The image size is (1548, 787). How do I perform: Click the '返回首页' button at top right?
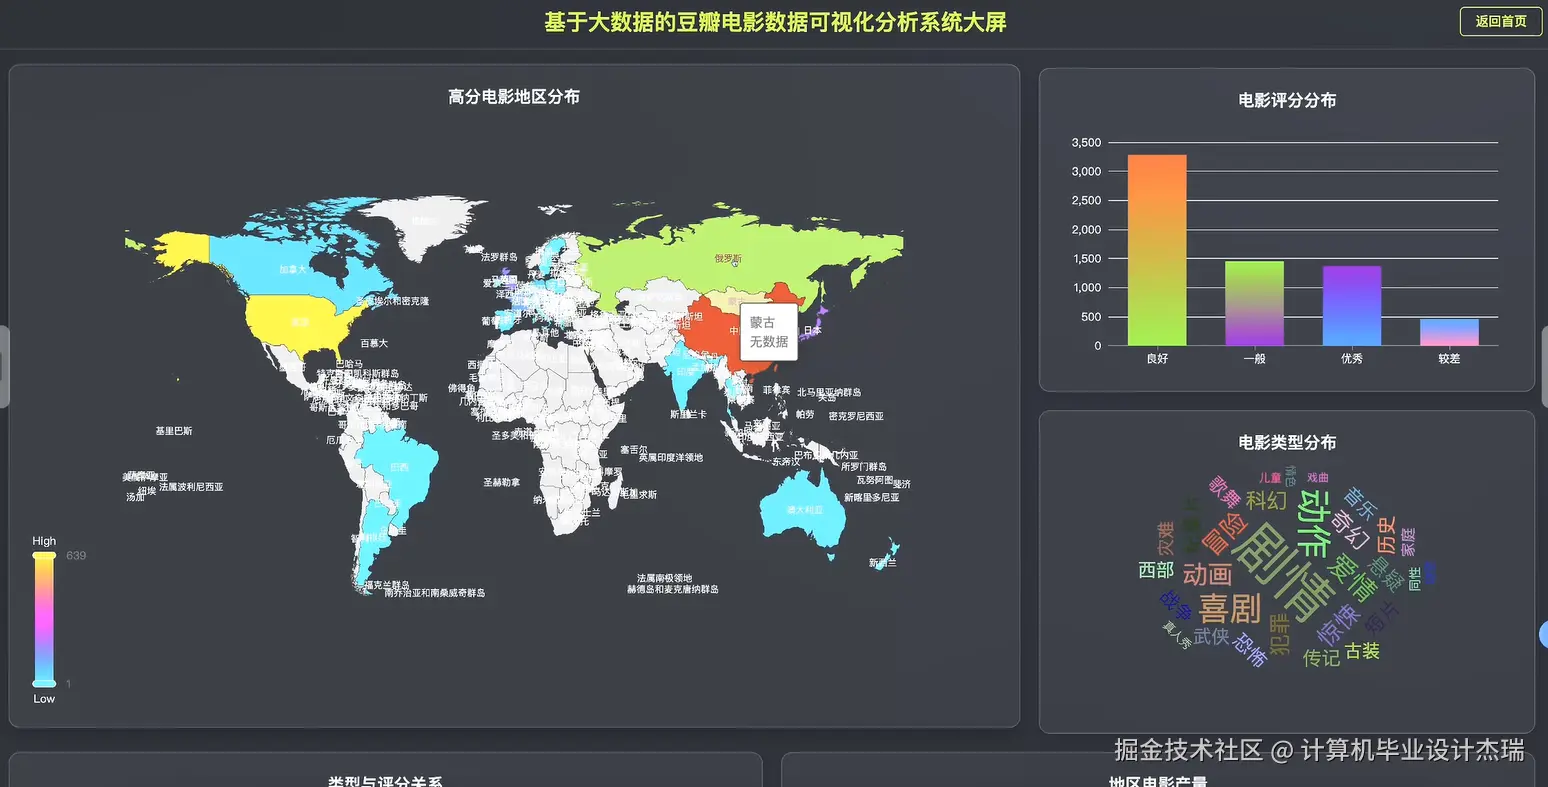click(x=1499, y=21)
